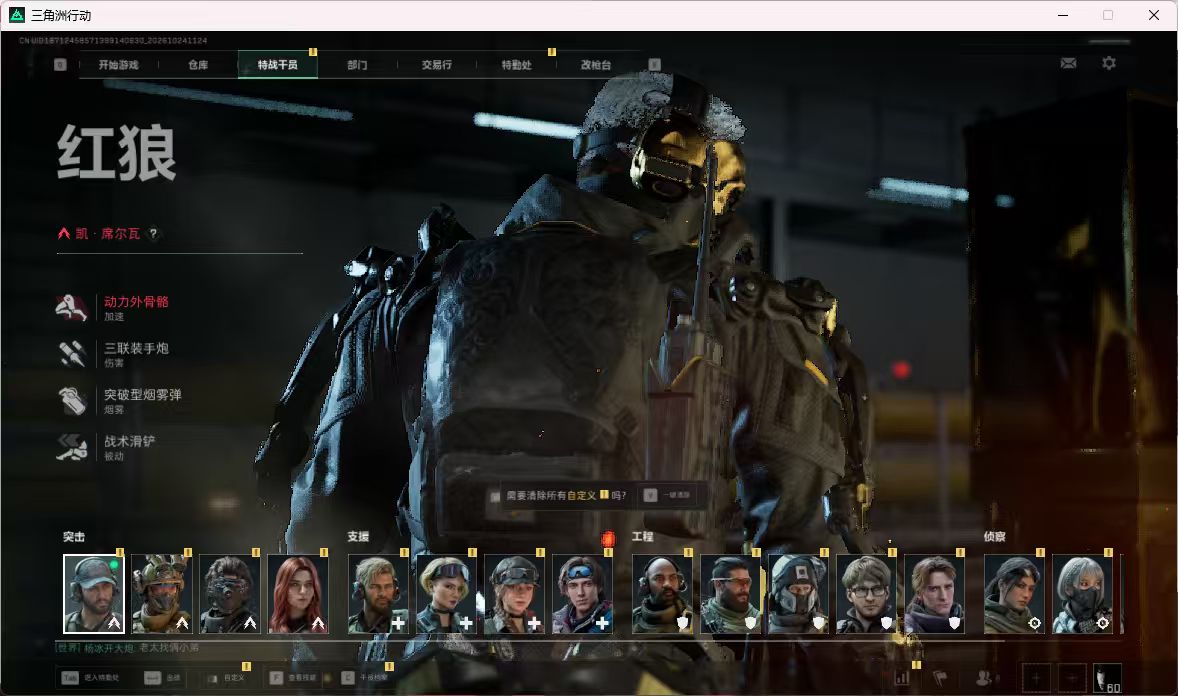1178x696 pixels.
Task: Go to the 部门 tab
Action: (x=358, y=65)
